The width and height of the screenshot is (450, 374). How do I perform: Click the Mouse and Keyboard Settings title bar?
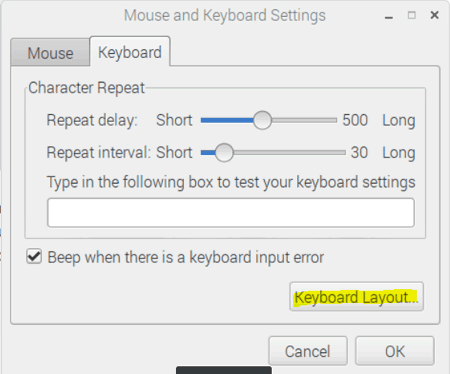tap(225, 16)
